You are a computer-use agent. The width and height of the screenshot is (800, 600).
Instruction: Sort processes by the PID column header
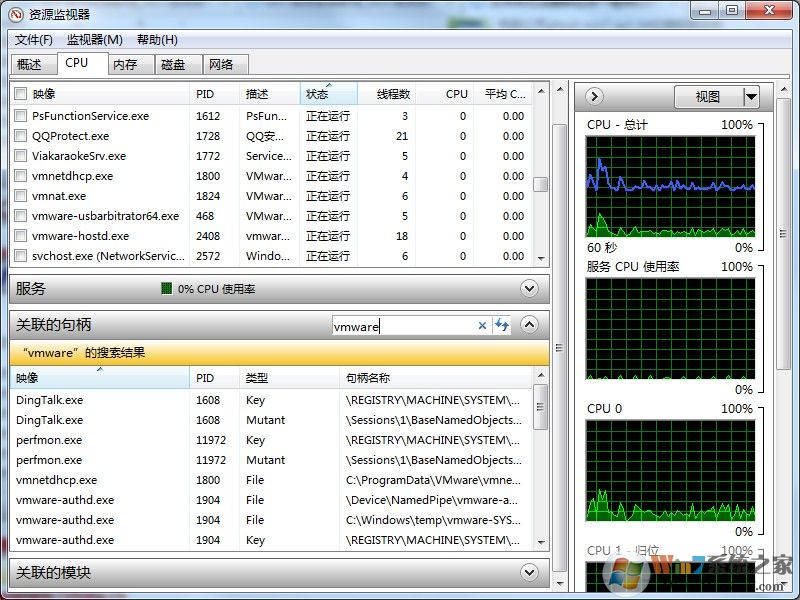pos(205,94)
